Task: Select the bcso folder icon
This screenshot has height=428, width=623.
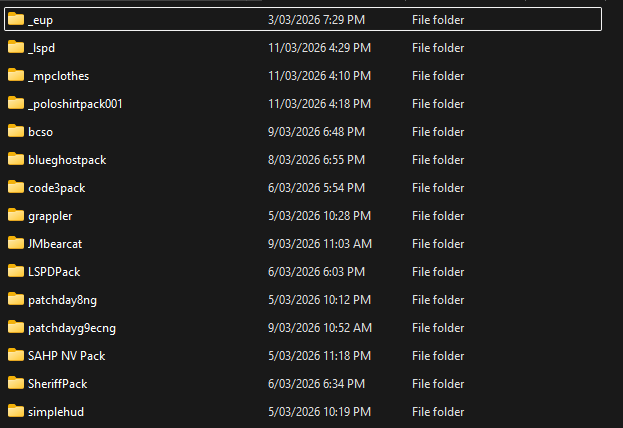Action: tap(15, 131)
